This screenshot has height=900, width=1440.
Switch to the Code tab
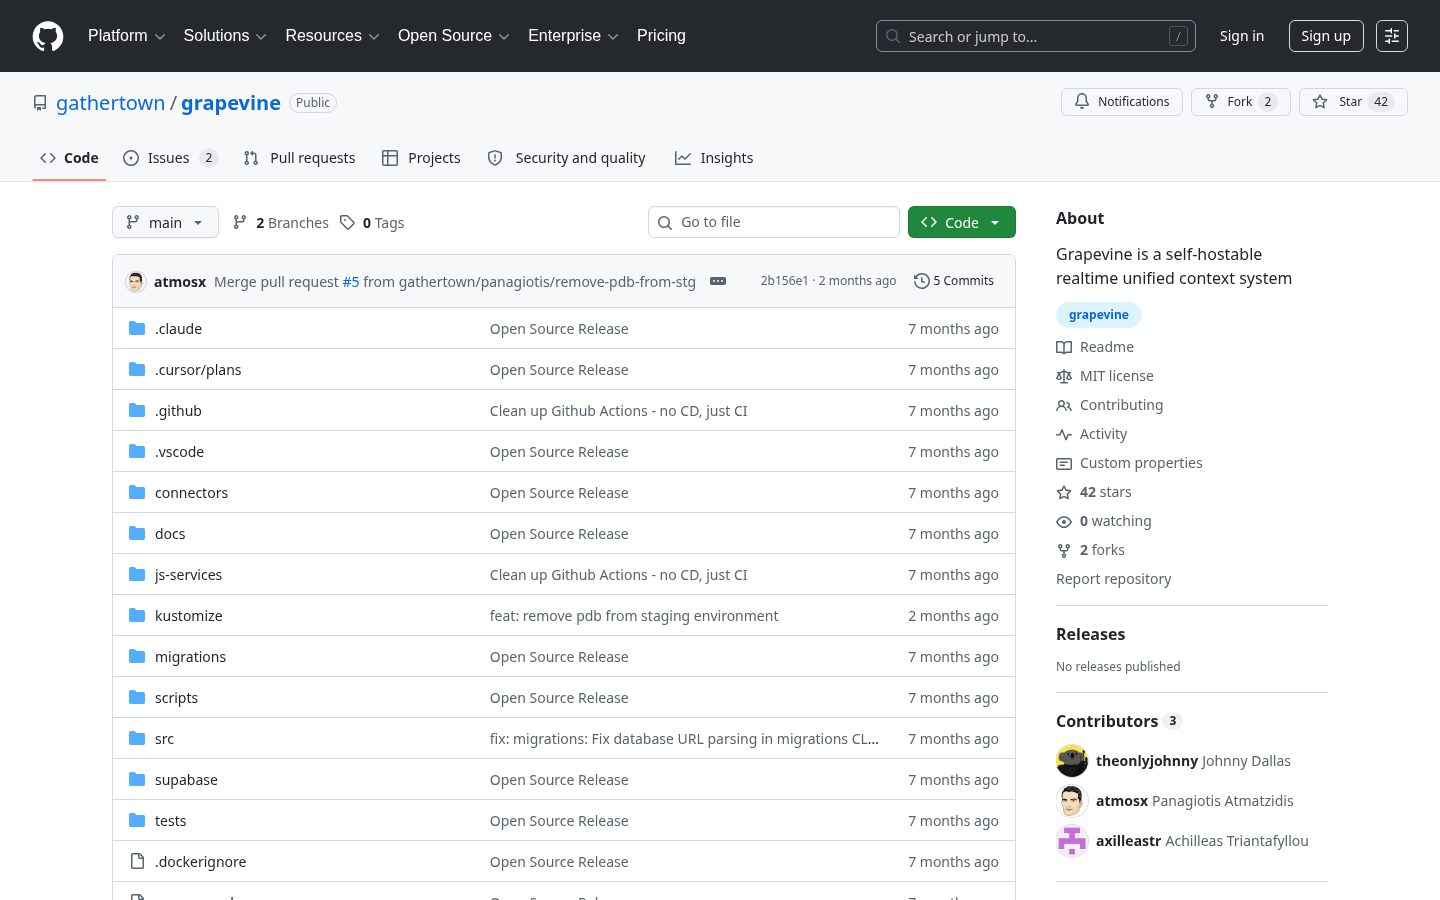point(69,158)
